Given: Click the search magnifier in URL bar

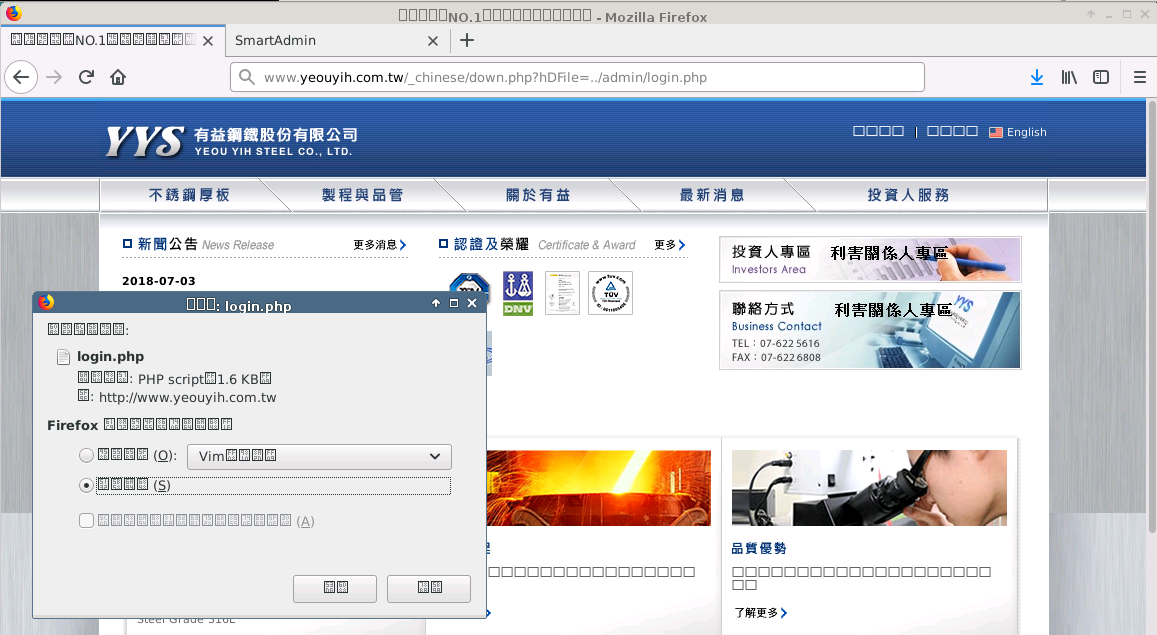Looking at the screenshot, I should (247, 77).
